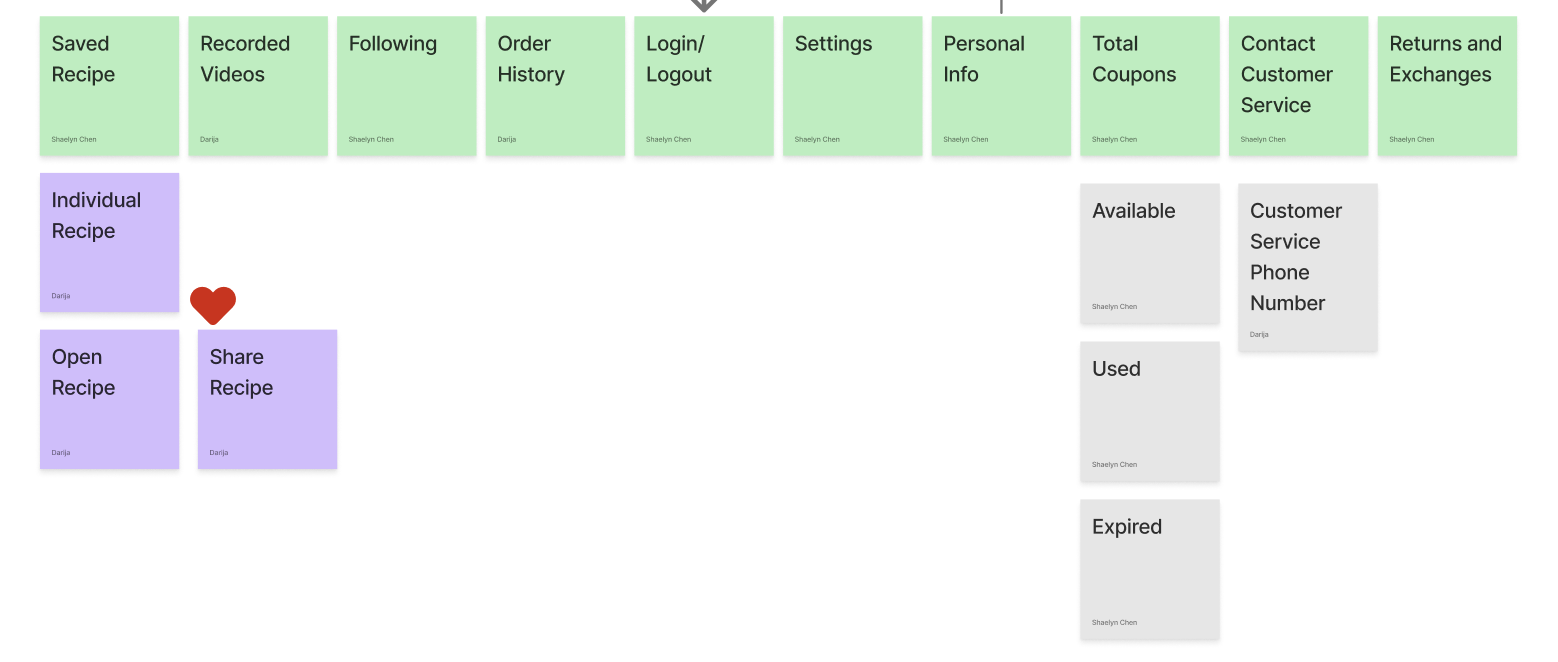Select the Order History sticky note
Screen dimensions: 1558x662
[x=555, y=86]
